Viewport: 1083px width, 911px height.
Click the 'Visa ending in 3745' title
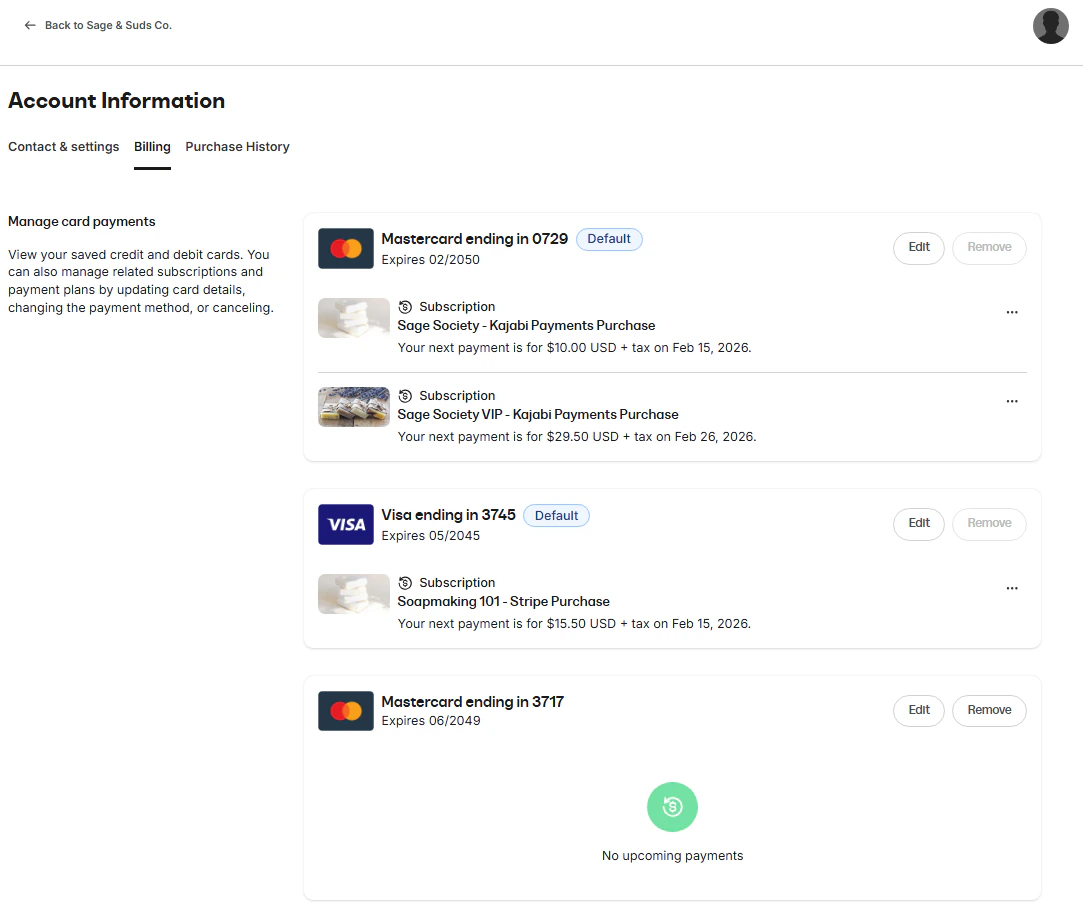pos(448,515)
